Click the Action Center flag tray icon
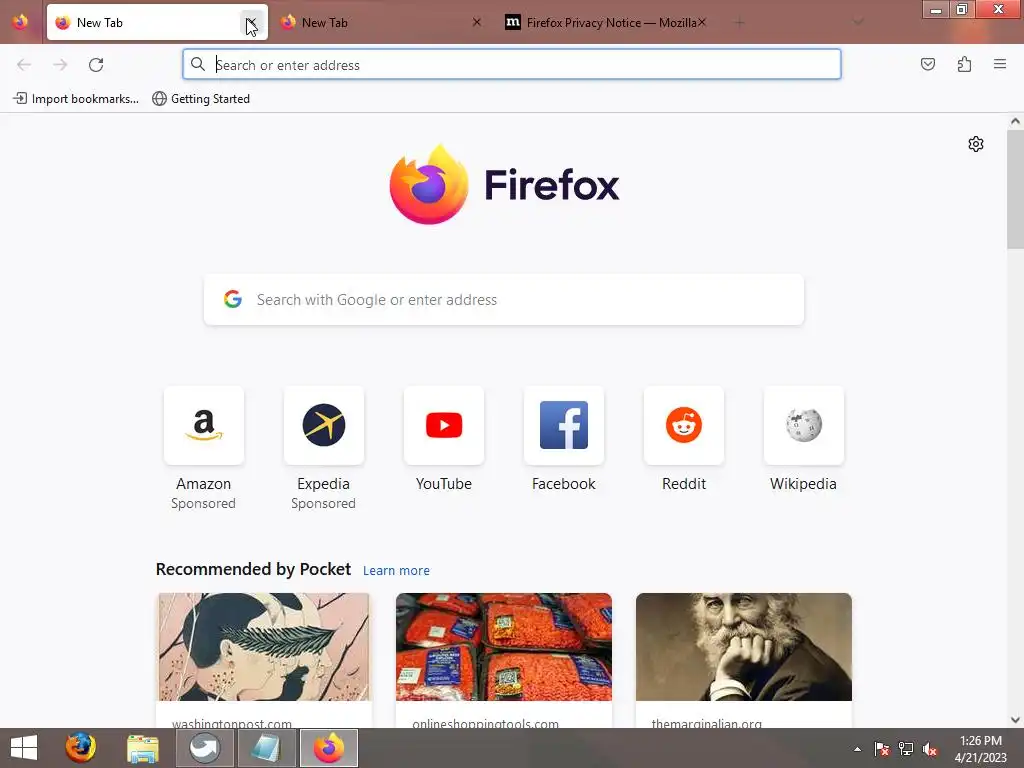The width and height of the screenshot is (1024, 768). [882, 749]
